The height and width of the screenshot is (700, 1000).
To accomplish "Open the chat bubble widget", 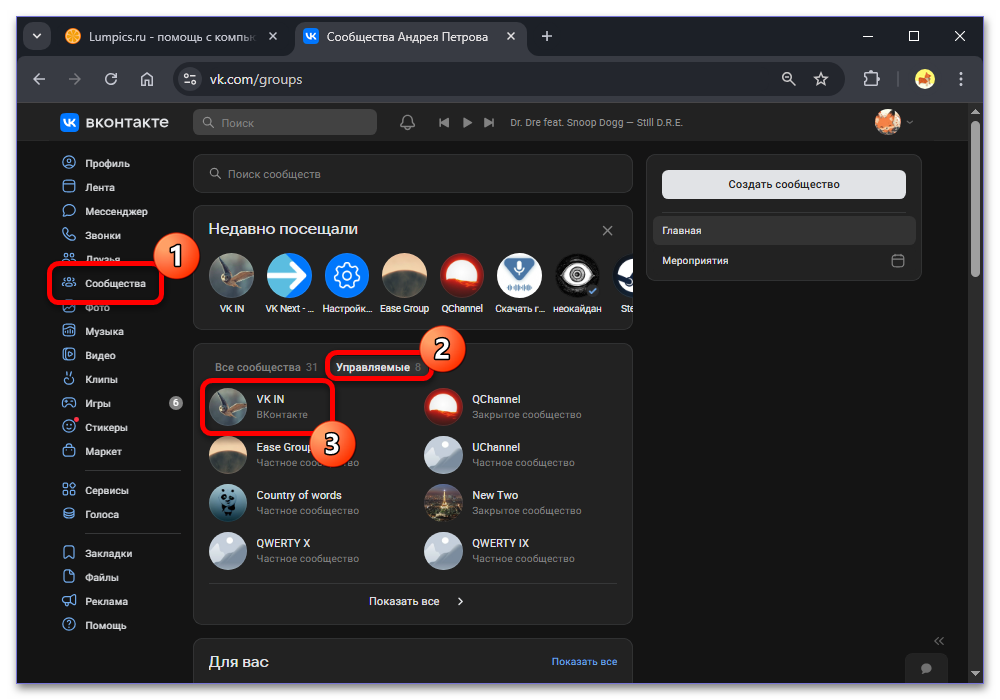I will click(x=926, y=668).
